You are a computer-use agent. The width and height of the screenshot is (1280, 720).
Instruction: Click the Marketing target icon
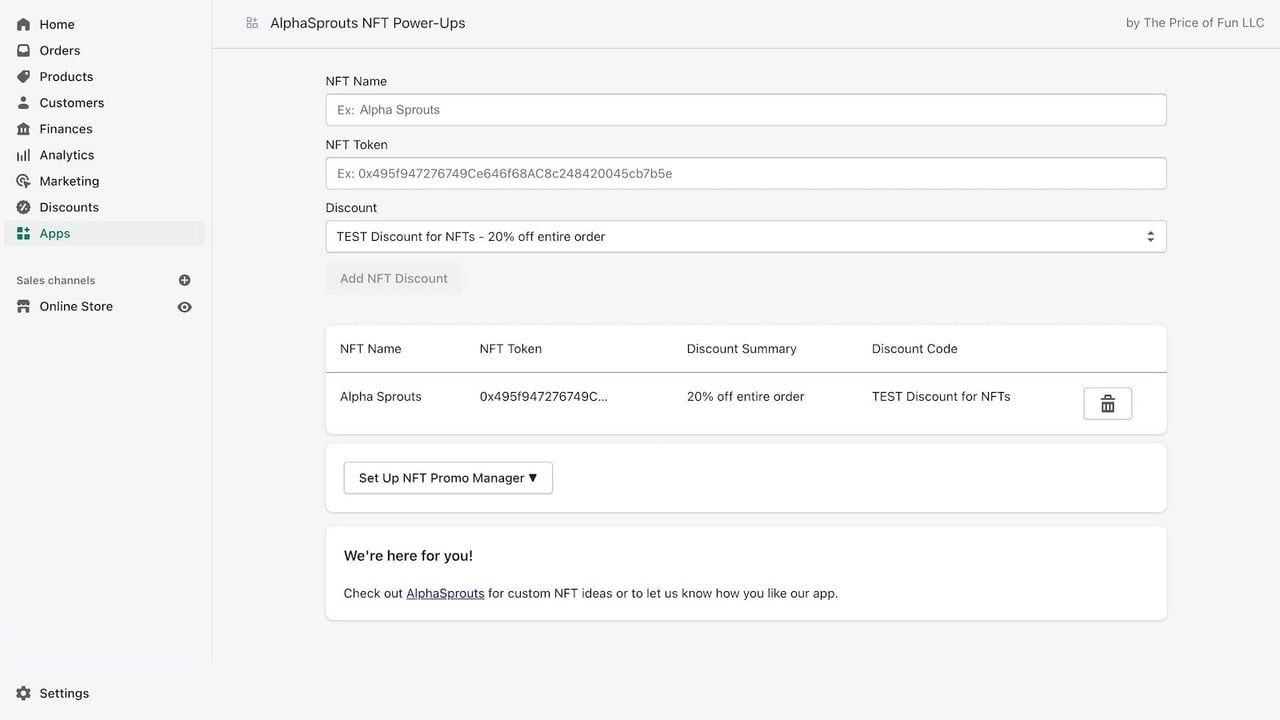point(23,181)
